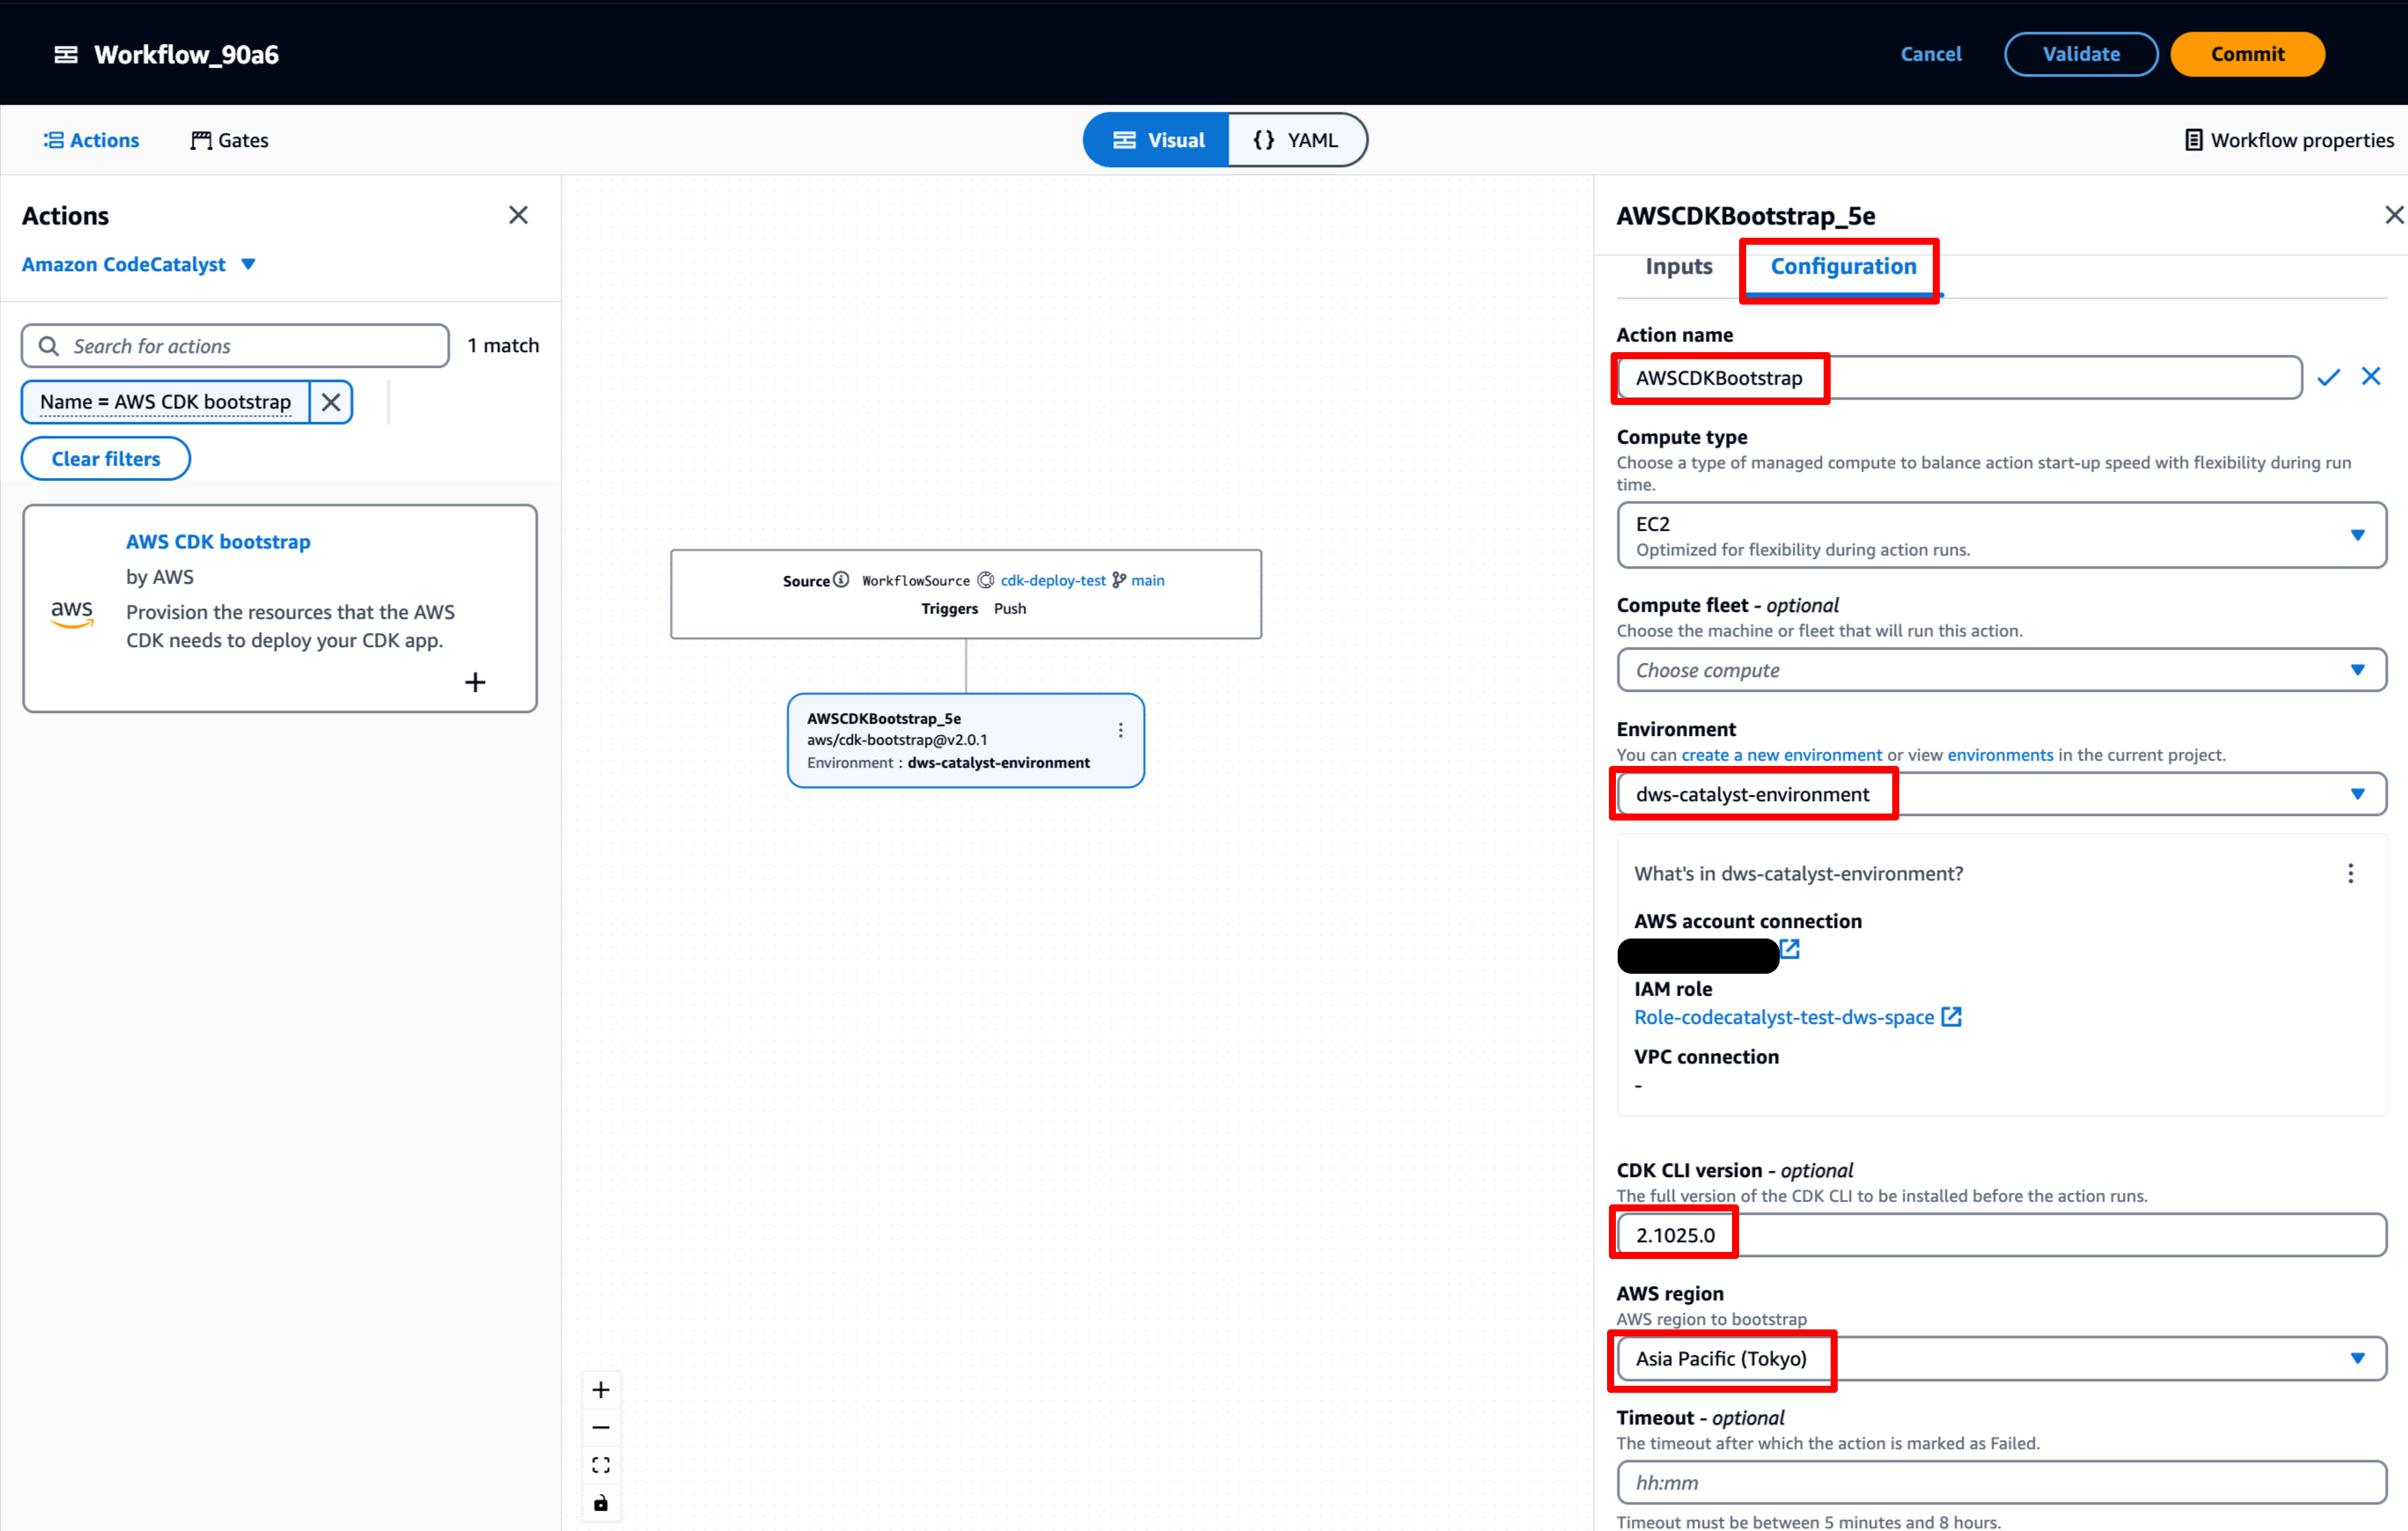Screen dimensions: 2408x1531
Task: Open the Environment dws-catalyst-environment dropdown
Action: pyautogui.click(x=2001, y=794)
